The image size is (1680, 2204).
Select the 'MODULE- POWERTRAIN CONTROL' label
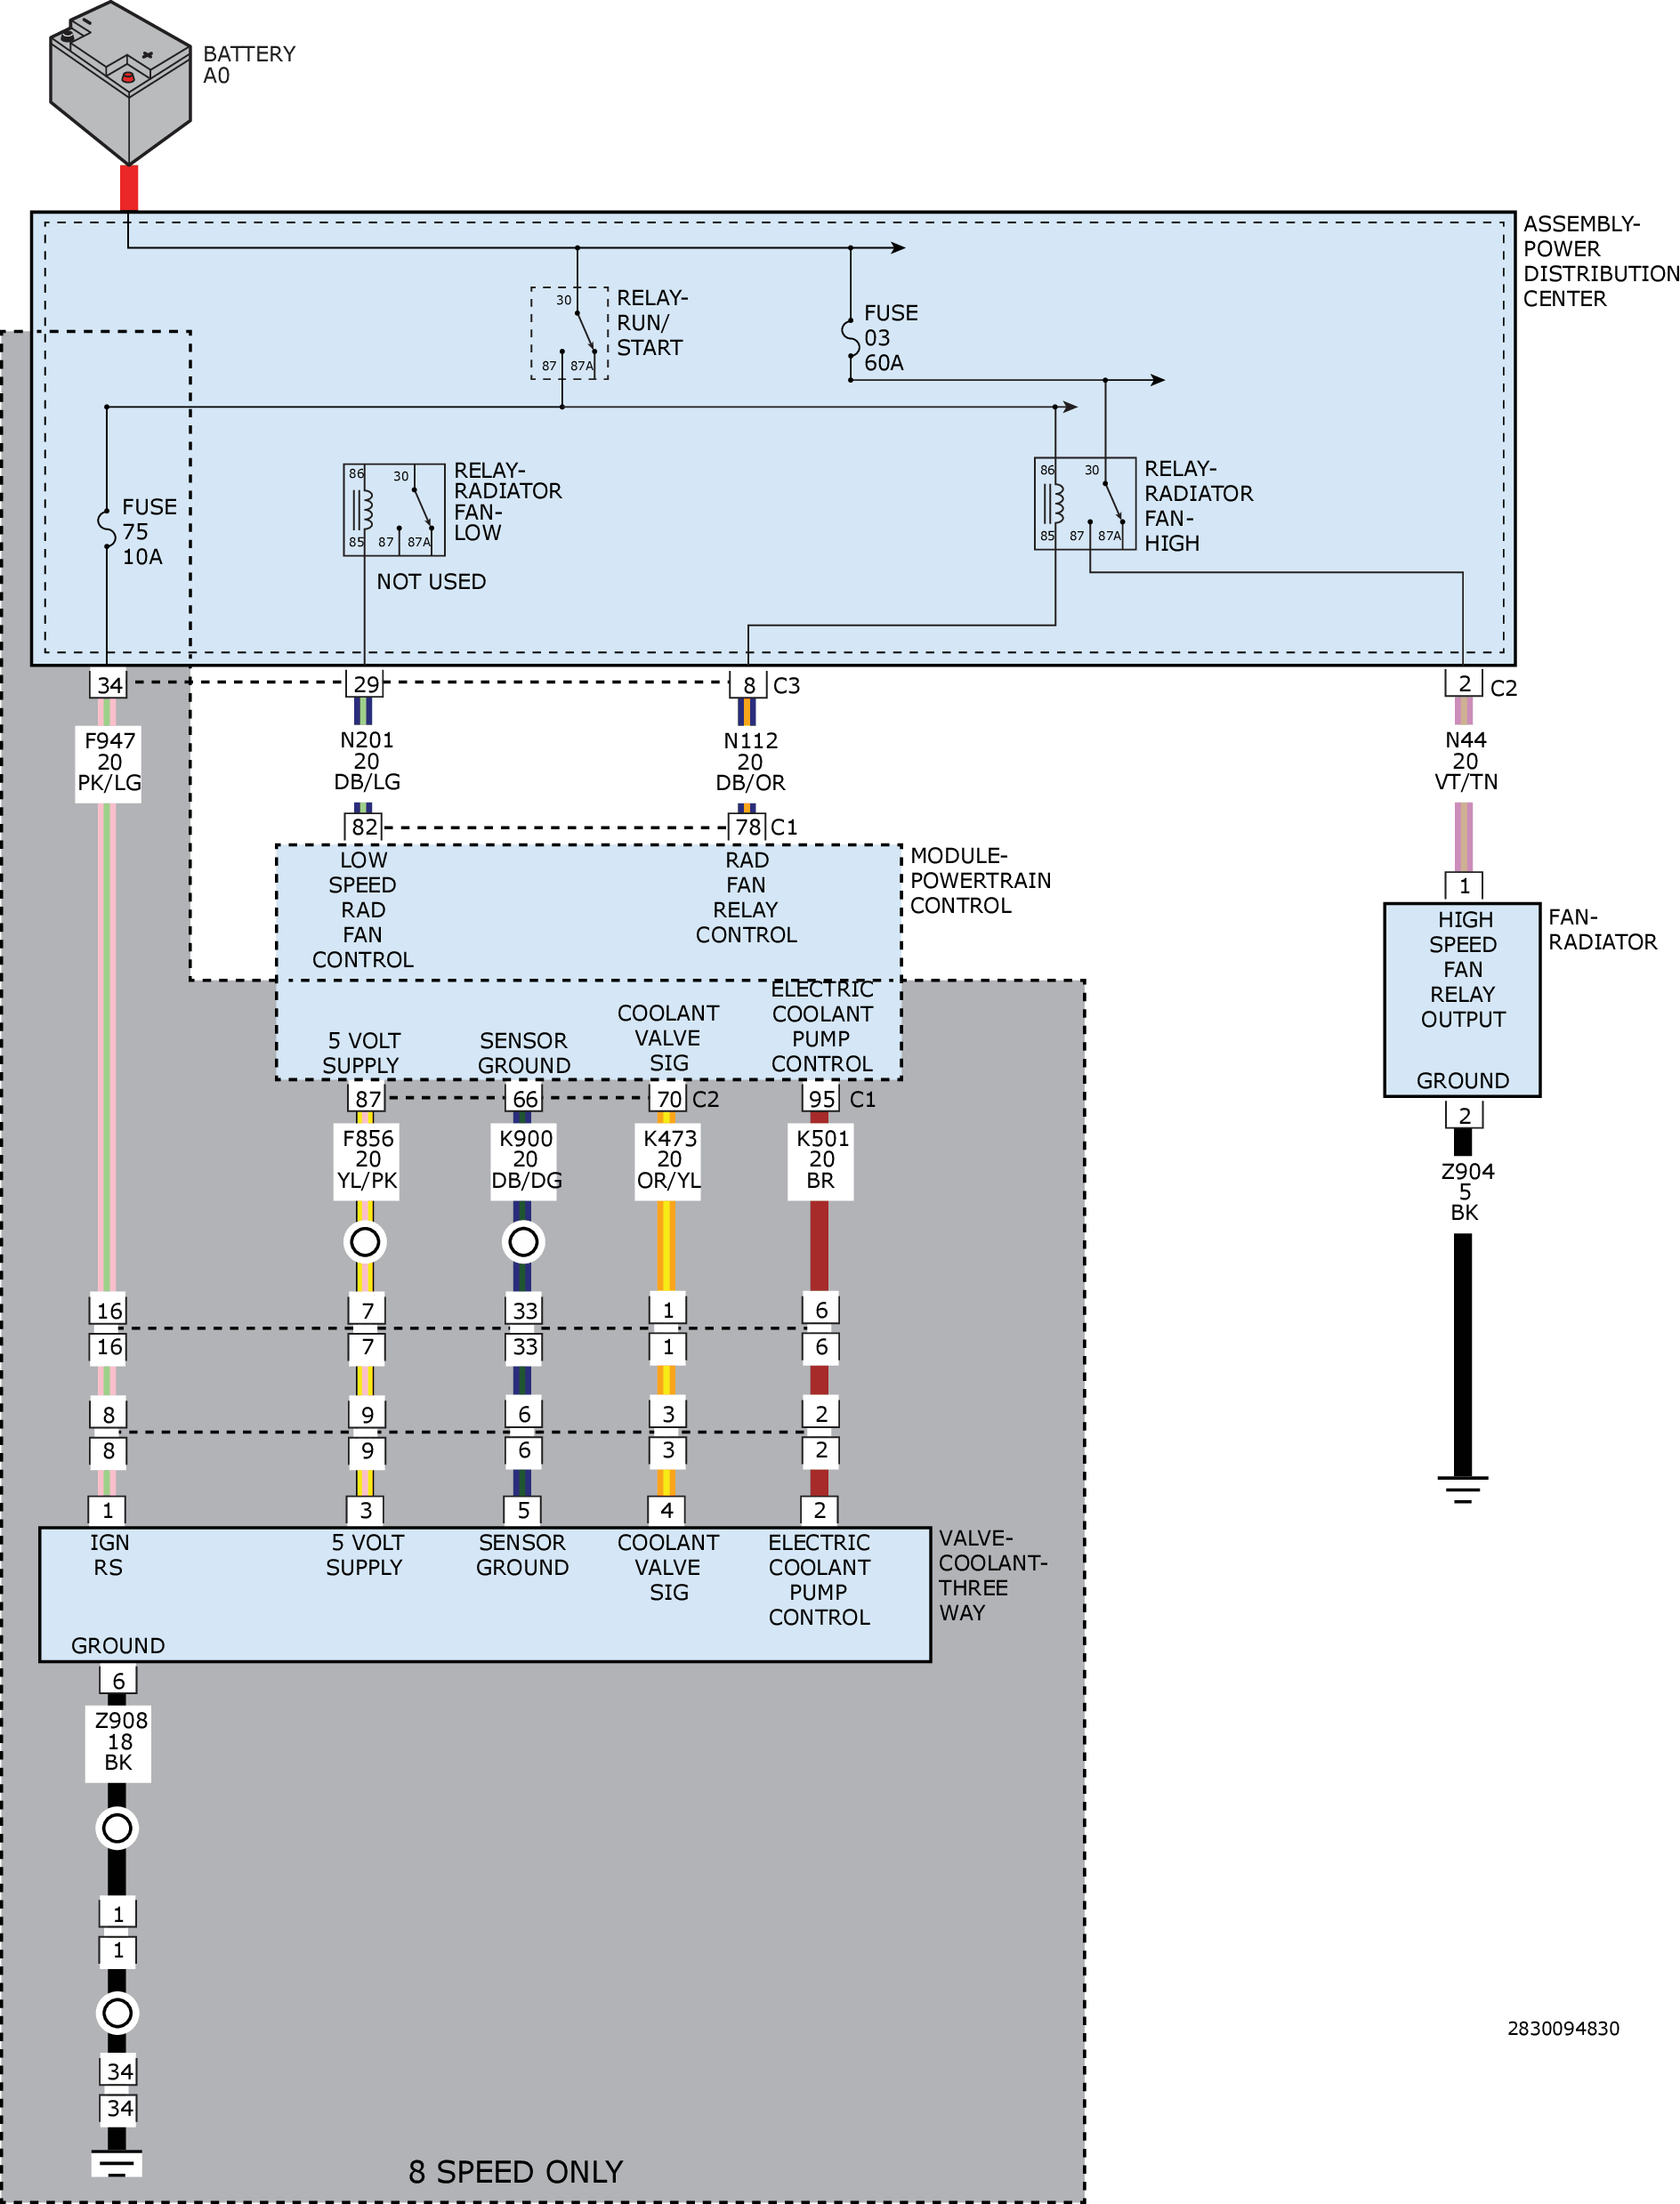[980, 881]
